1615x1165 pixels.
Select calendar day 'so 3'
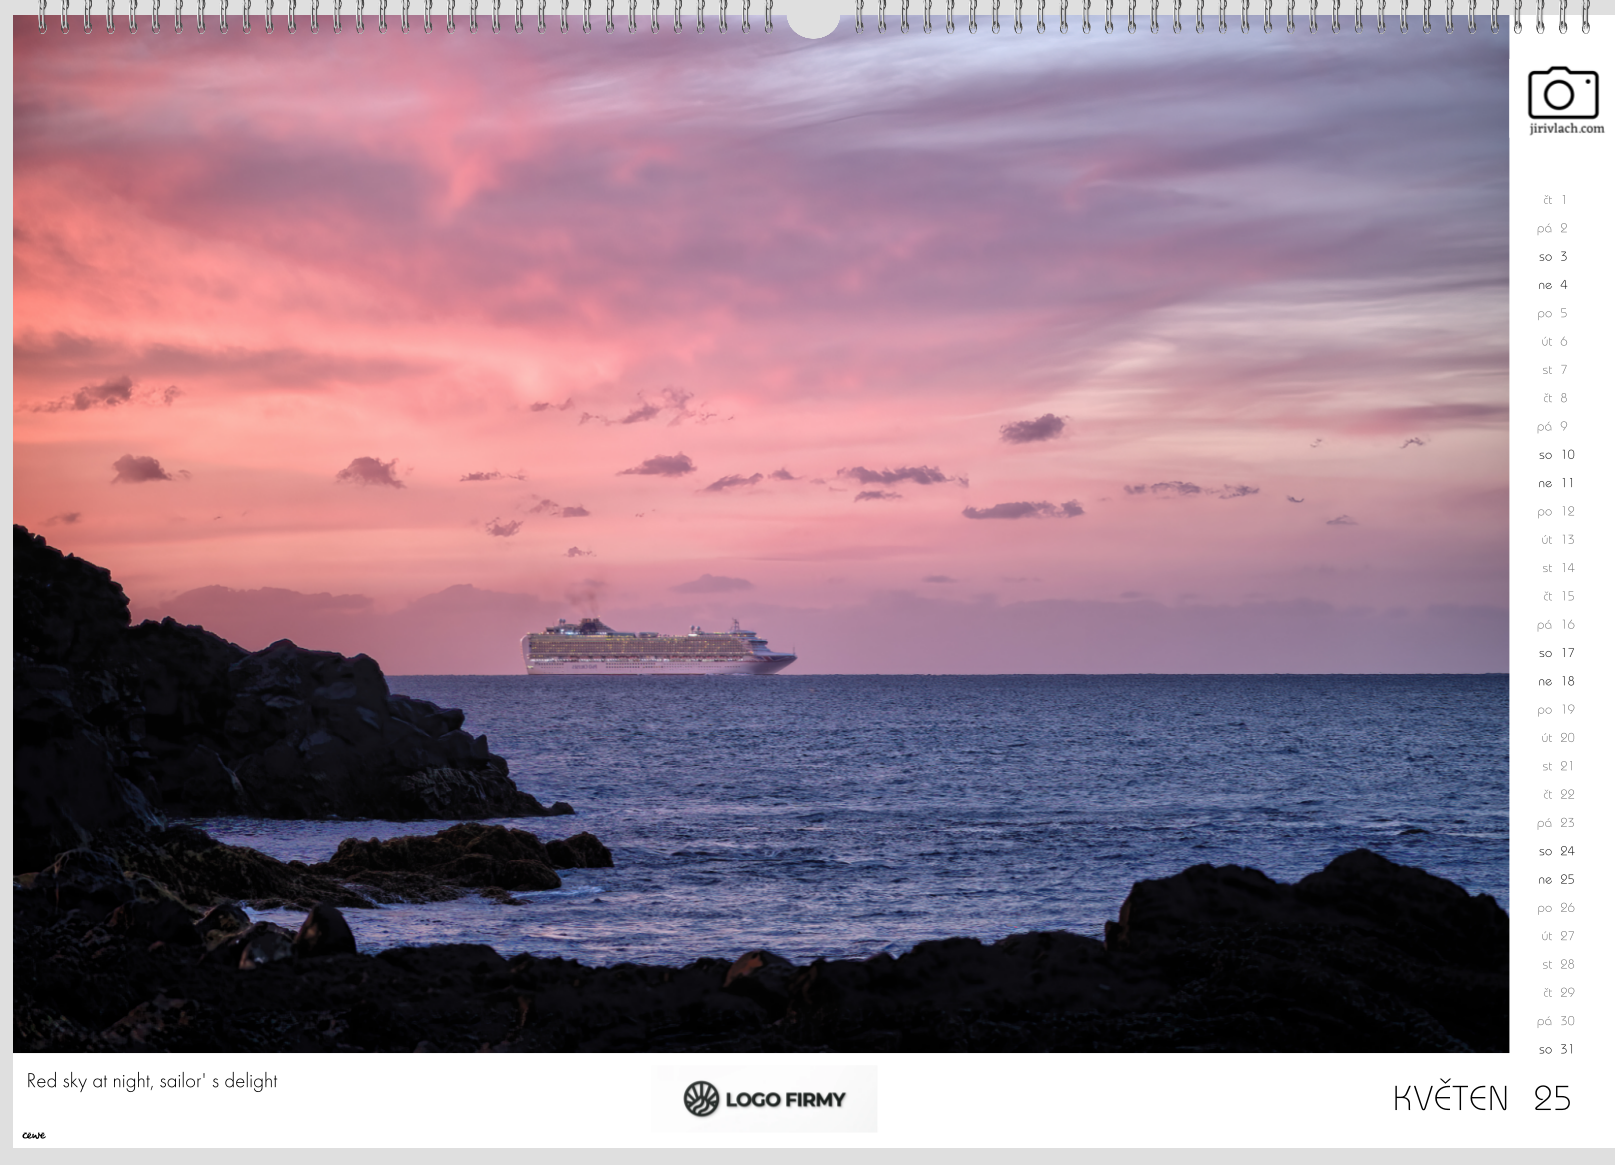point(1553,257)
